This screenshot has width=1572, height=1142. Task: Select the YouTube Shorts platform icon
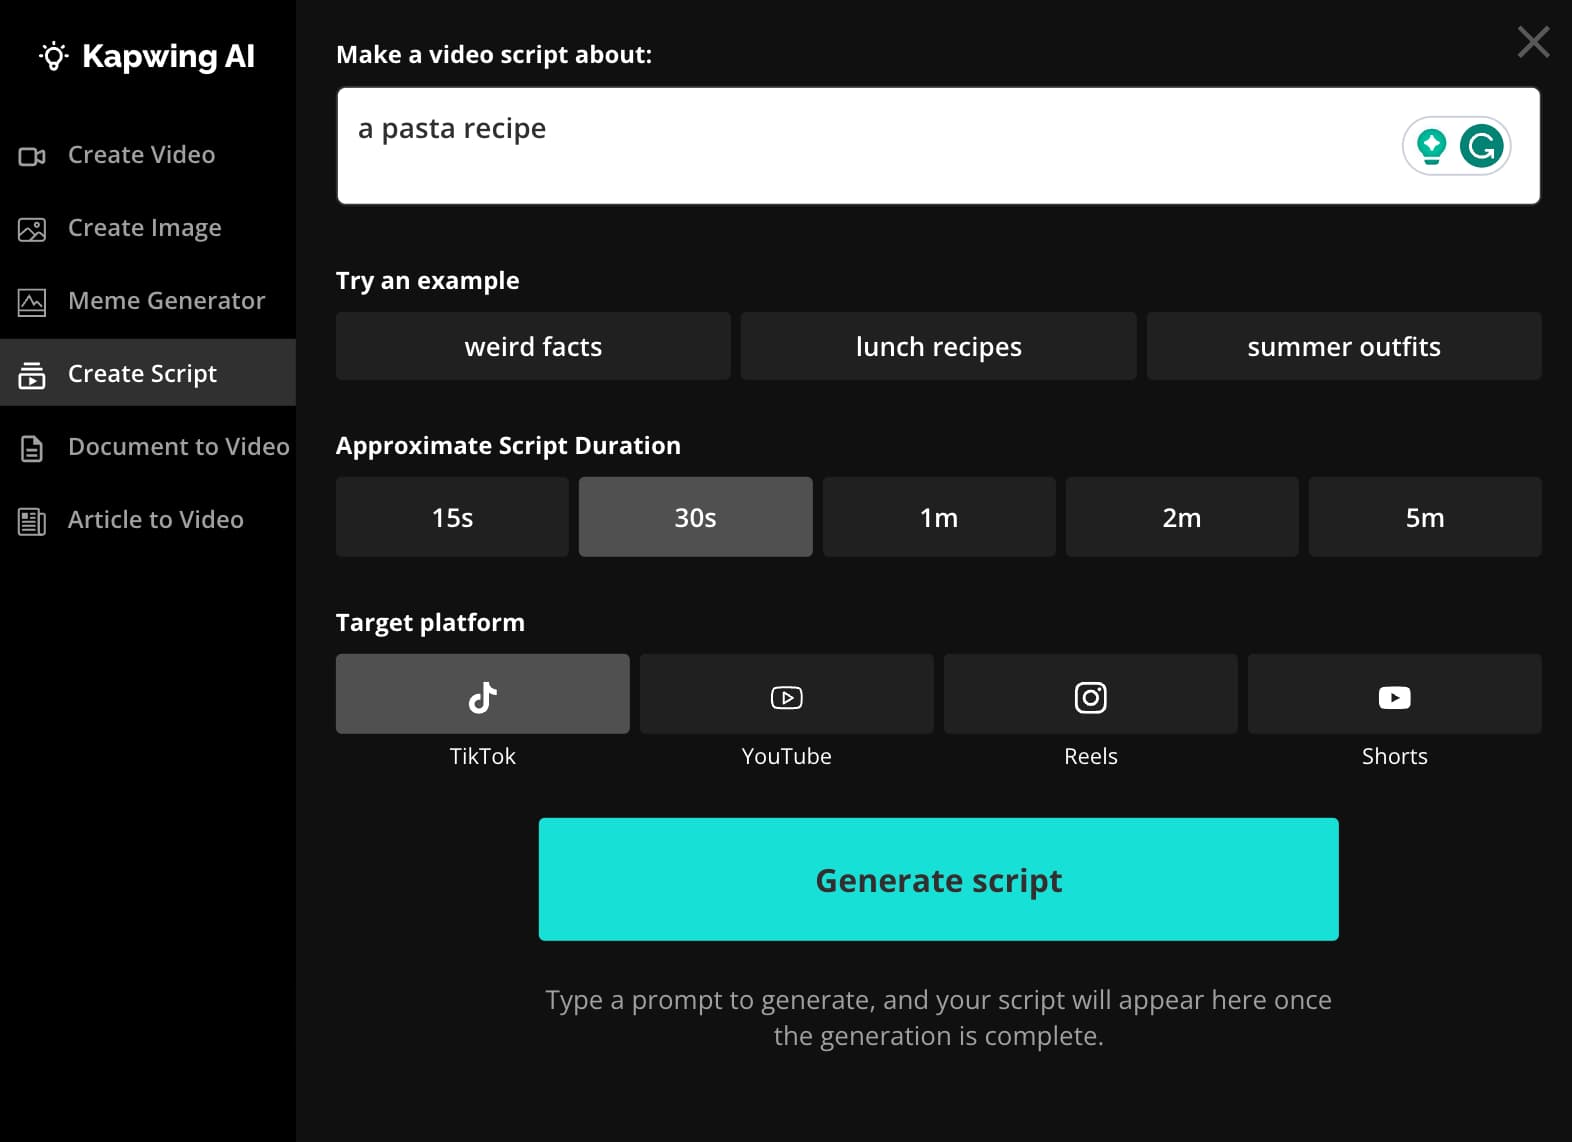click(x=1394, y=695)
